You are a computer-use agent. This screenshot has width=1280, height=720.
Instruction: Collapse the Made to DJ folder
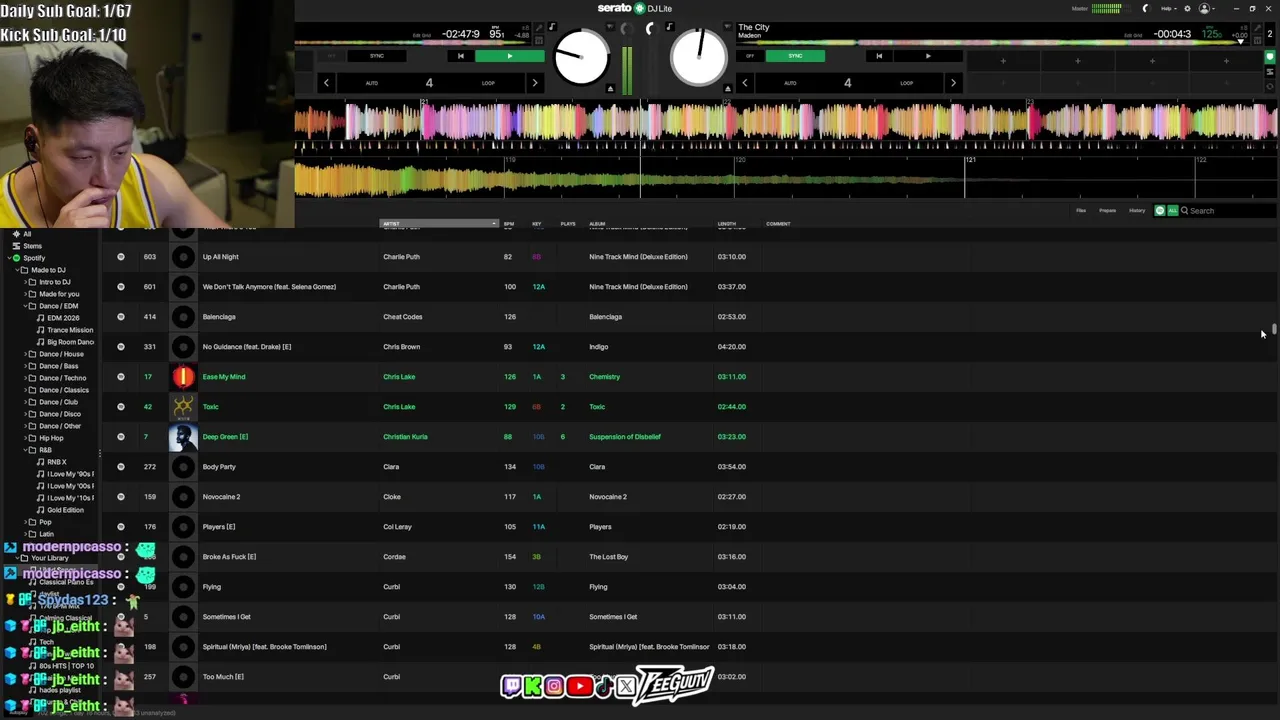15,270
